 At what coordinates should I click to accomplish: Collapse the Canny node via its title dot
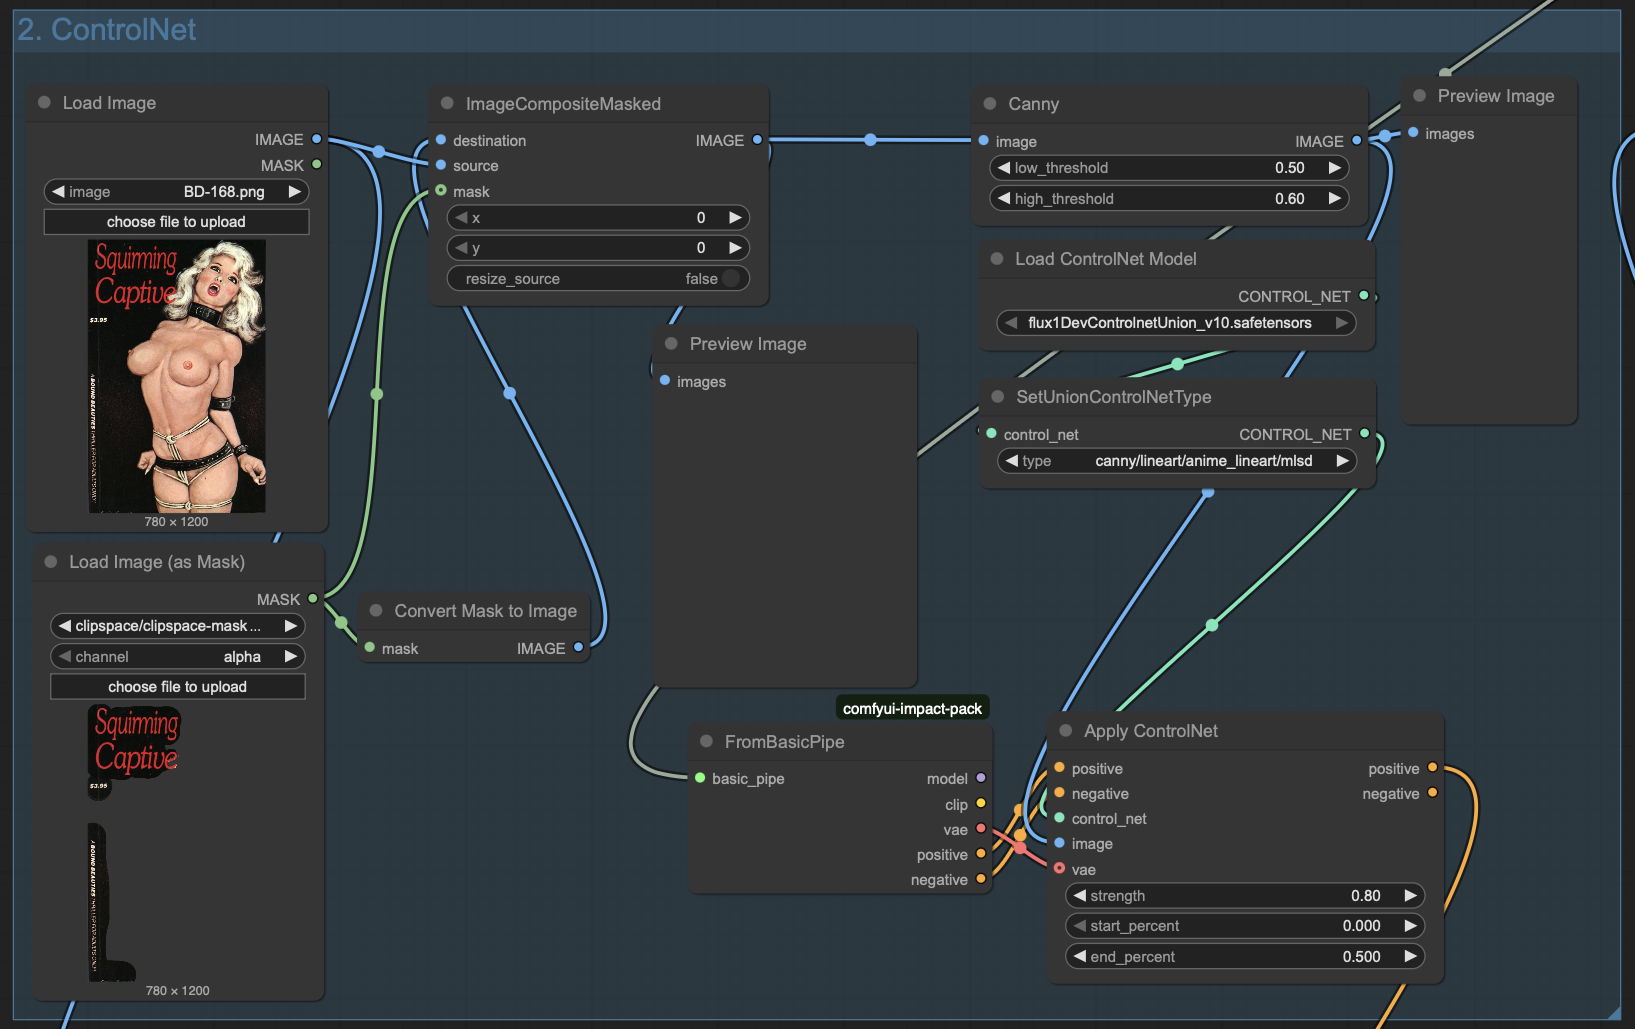point(990,103)
